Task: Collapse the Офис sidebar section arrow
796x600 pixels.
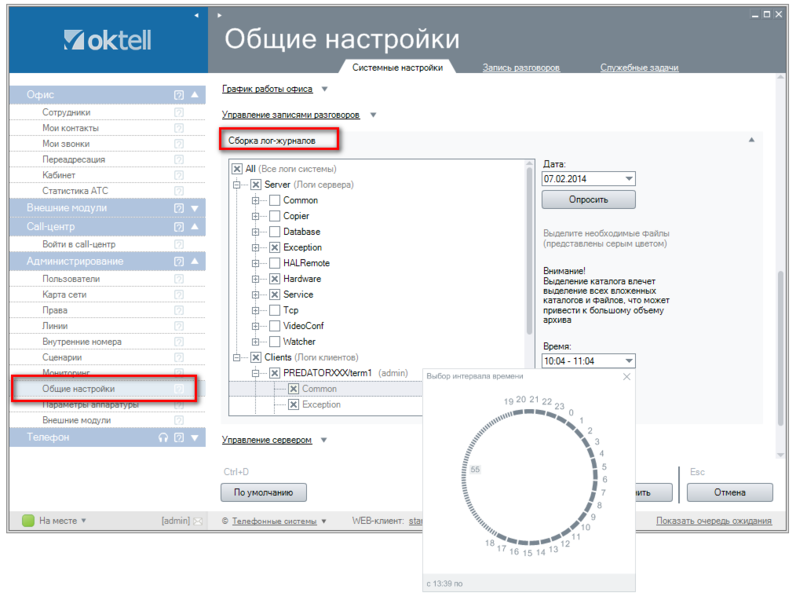Action: pyautogui.click(x=195, y=95)
